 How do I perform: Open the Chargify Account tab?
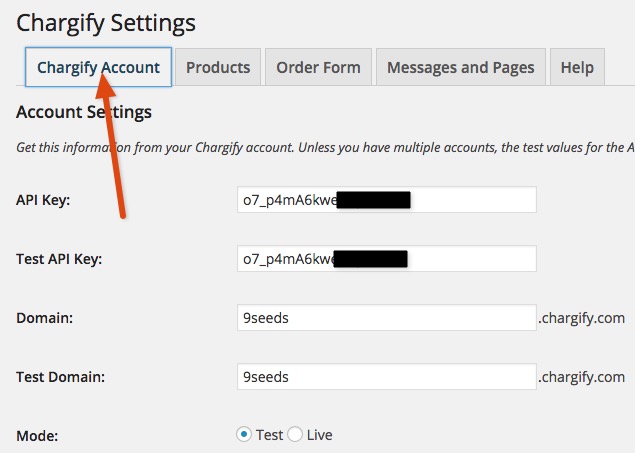(x=98, y=67)
